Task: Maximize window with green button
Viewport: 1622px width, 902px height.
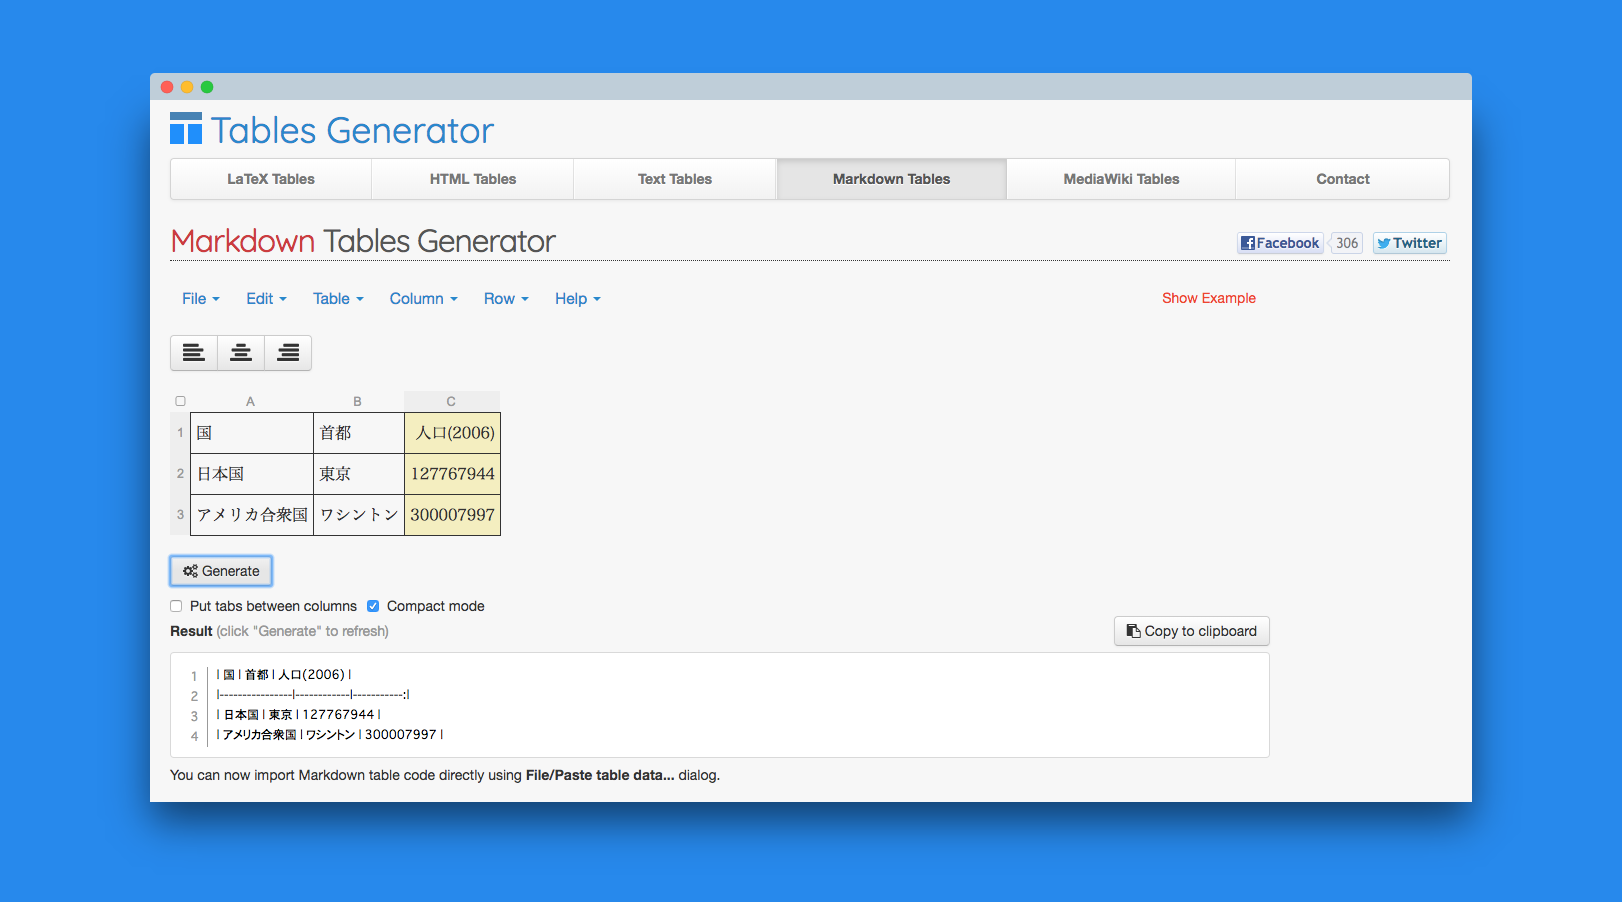Action: [207, 87]
